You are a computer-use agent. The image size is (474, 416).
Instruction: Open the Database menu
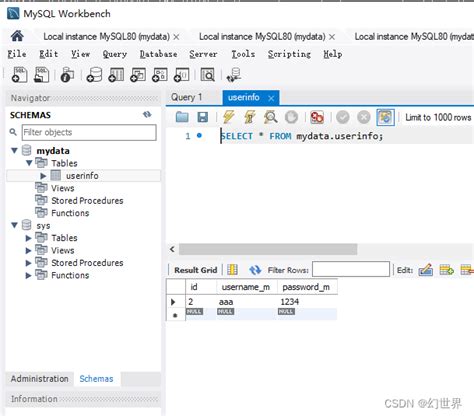click(158, 54)
